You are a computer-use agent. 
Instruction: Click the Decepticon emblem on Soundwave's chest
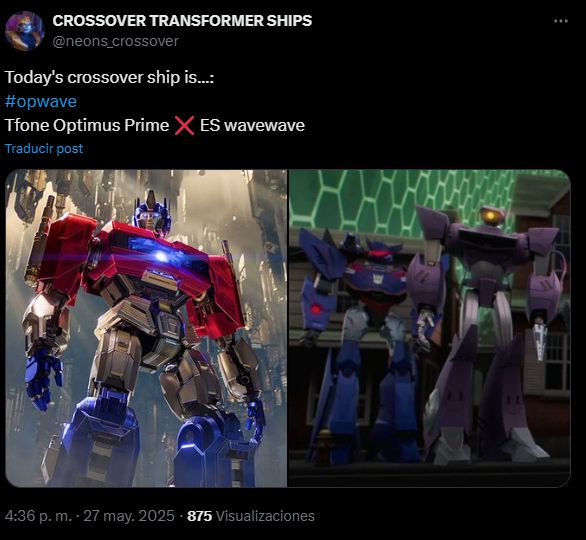click(x=377, y=278)
